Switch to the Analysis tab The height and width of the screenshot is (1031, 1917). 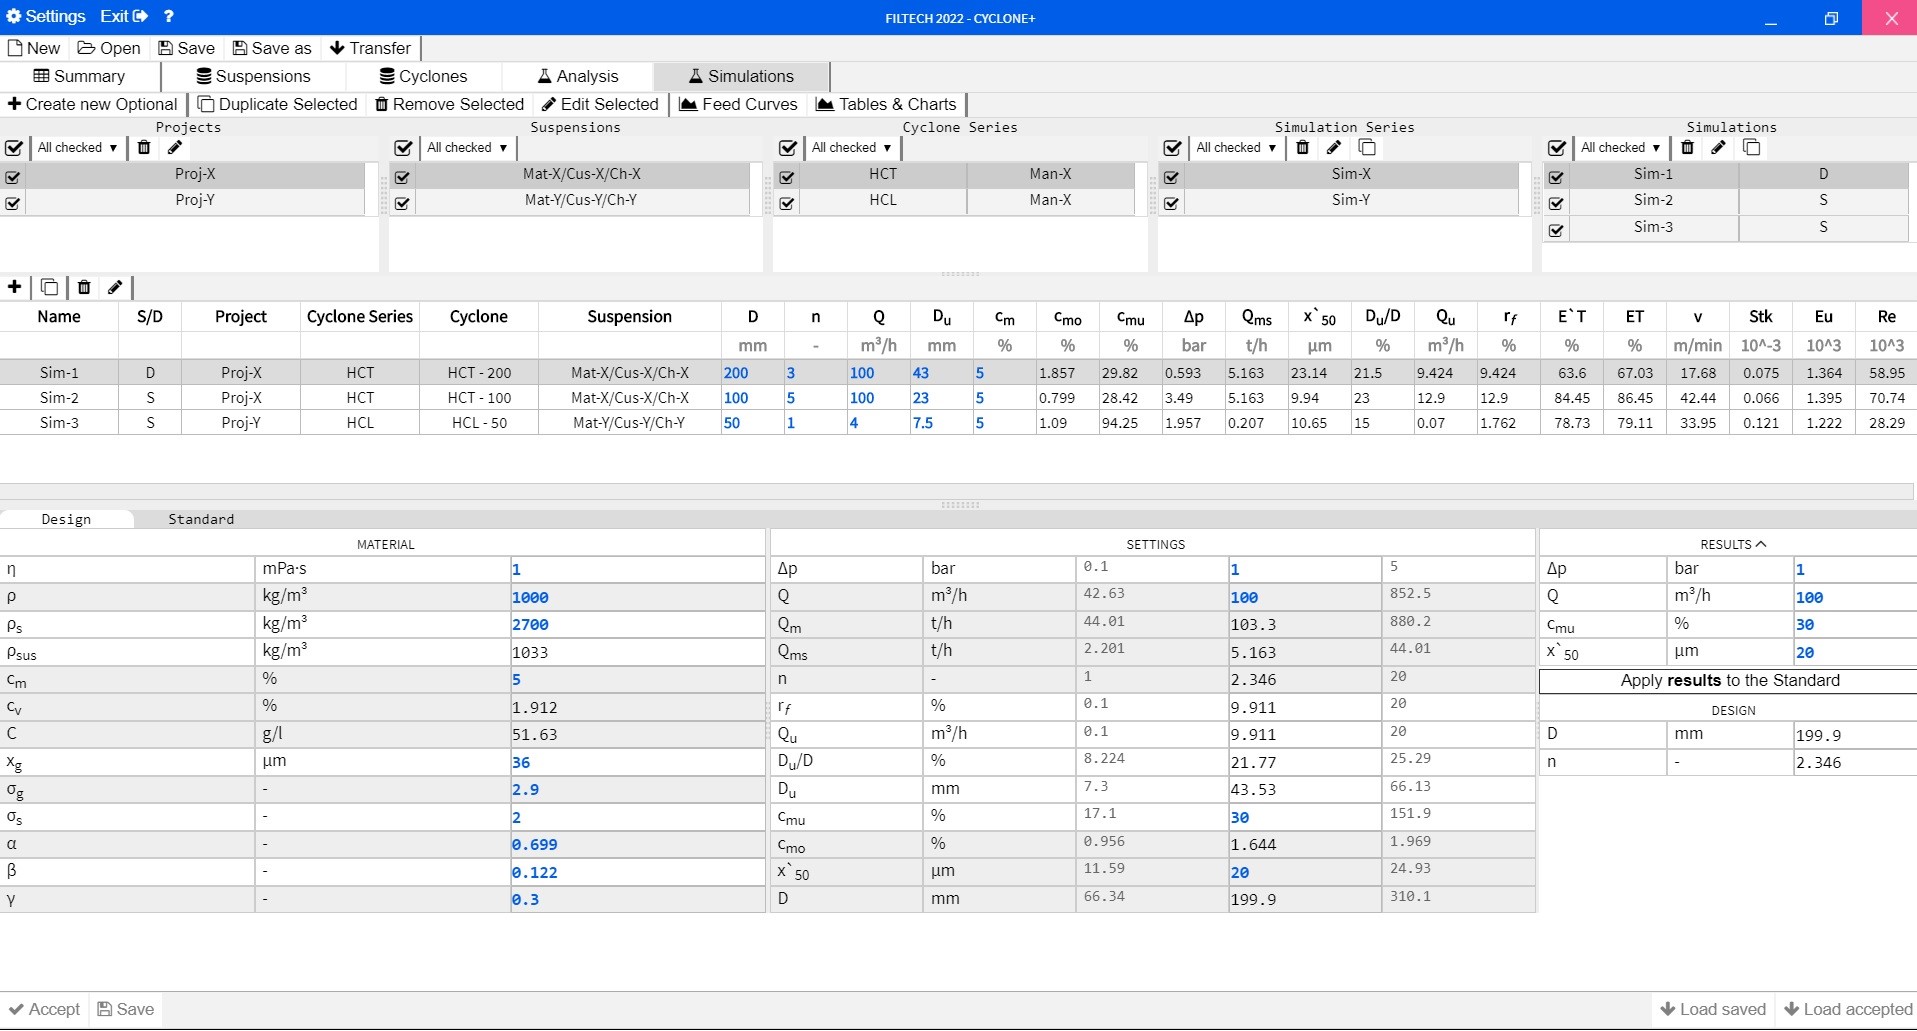tap(578, 76)
